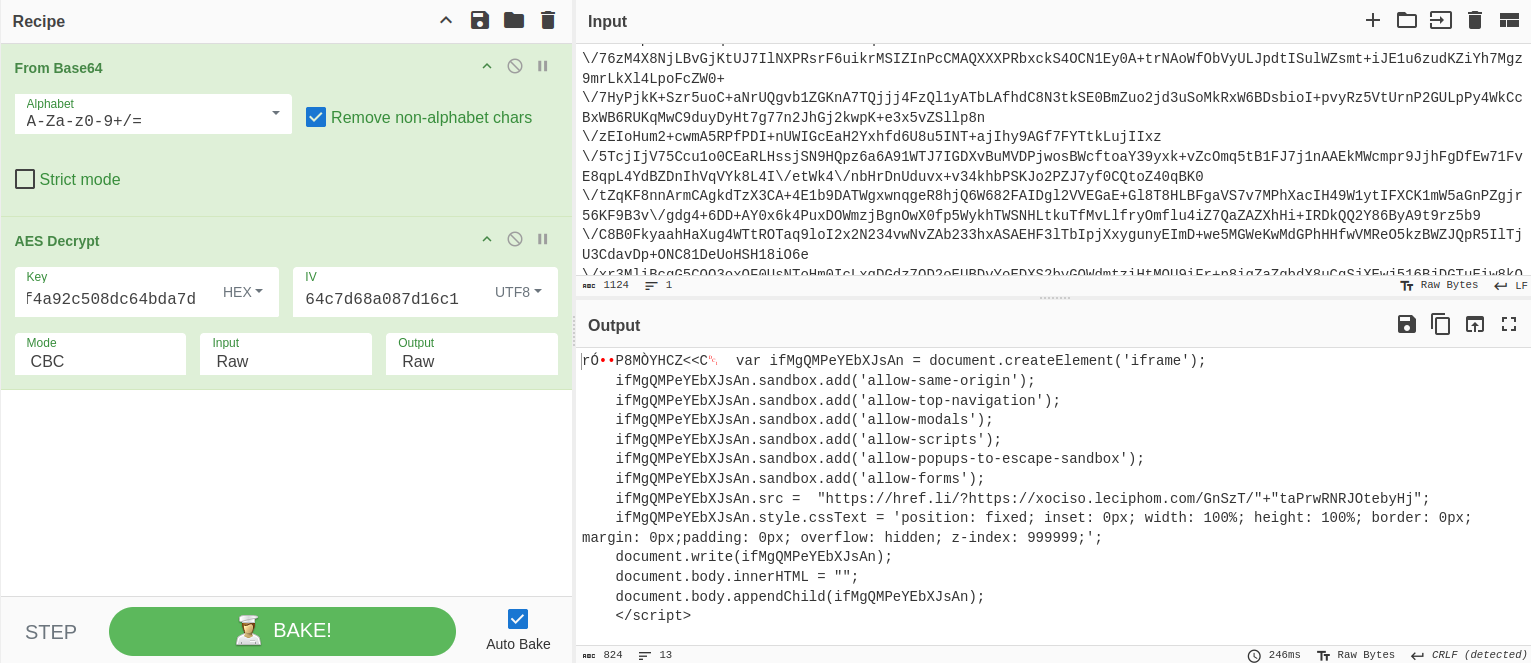Click the 'allow-forms' output line
The image size is (1531, 663).
(800, 478)
